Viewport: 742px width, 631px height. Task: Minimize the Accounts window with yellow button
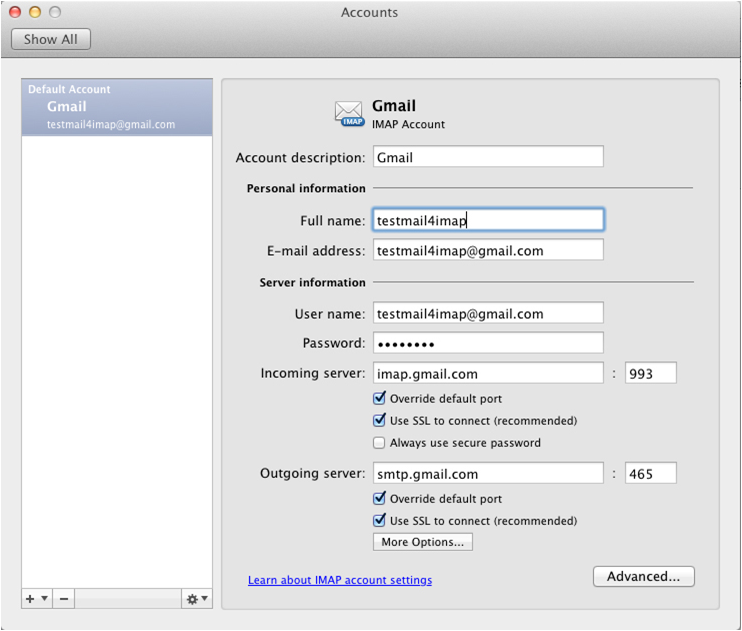click(x=35, y=12)
